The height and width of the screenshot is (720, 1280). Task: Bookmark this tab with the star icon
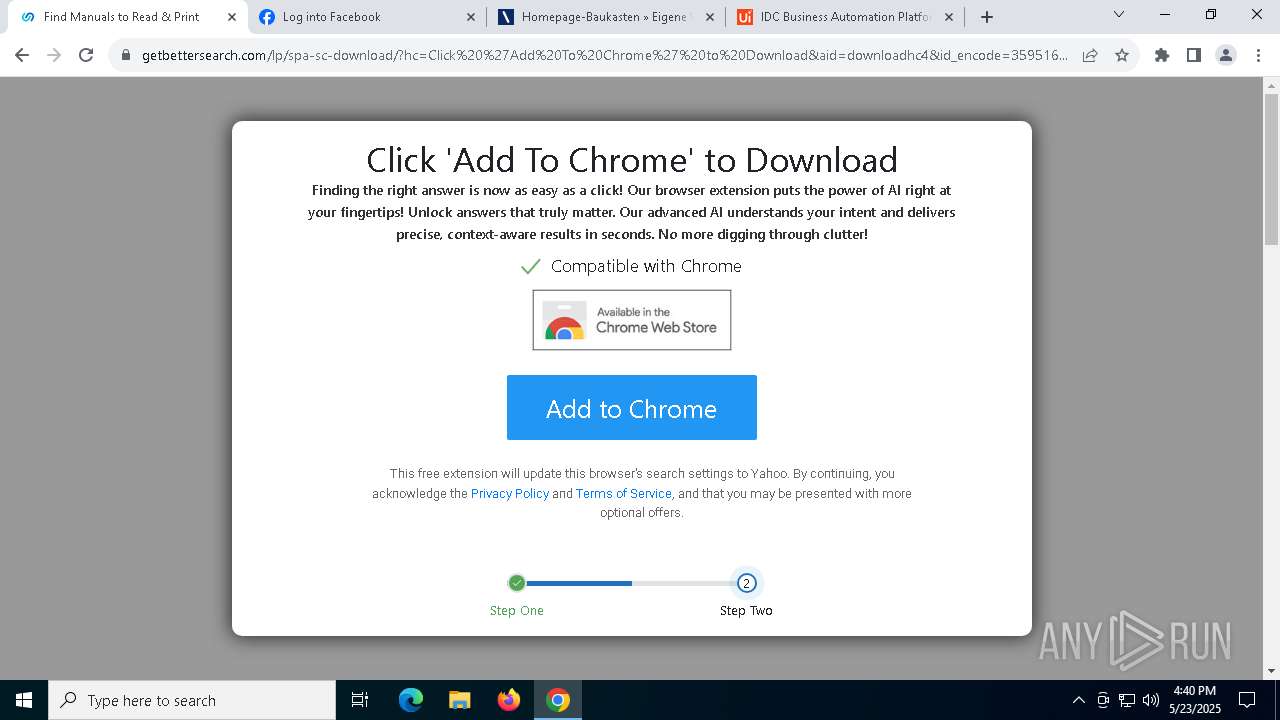pos(1122,55)
